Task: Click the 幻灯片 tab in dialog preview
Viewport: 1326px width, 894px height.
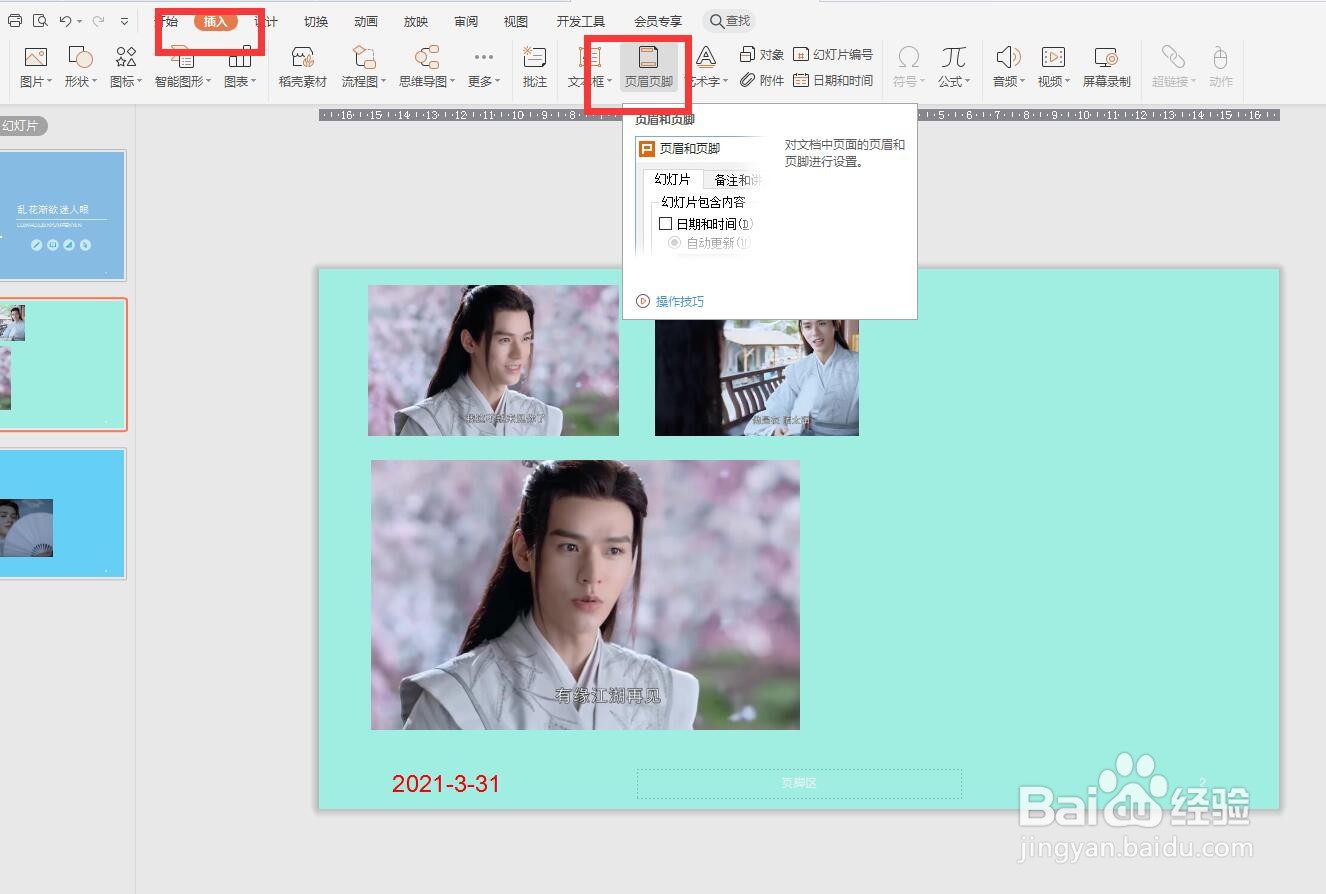Action: click(x=672, y=180)
